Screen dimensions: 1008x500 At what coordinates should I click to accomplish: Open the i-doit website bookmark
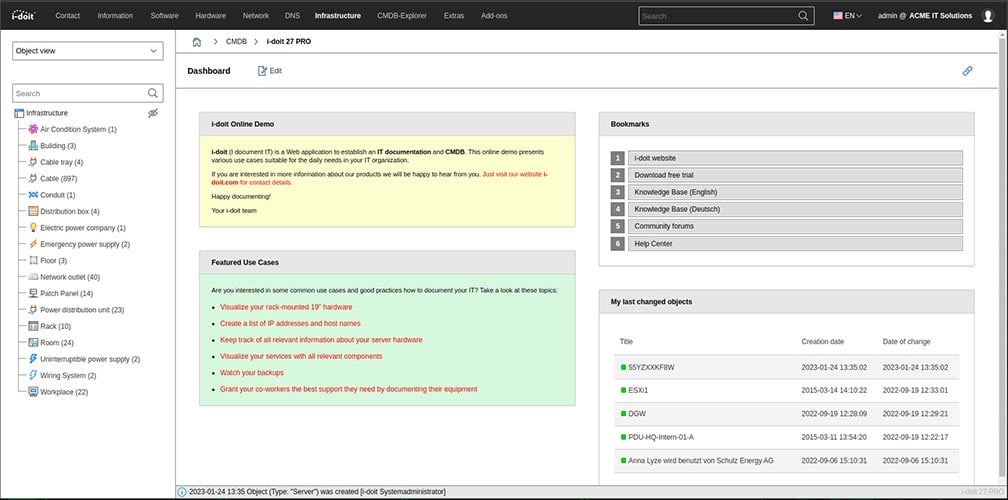(x=795, y=158)
